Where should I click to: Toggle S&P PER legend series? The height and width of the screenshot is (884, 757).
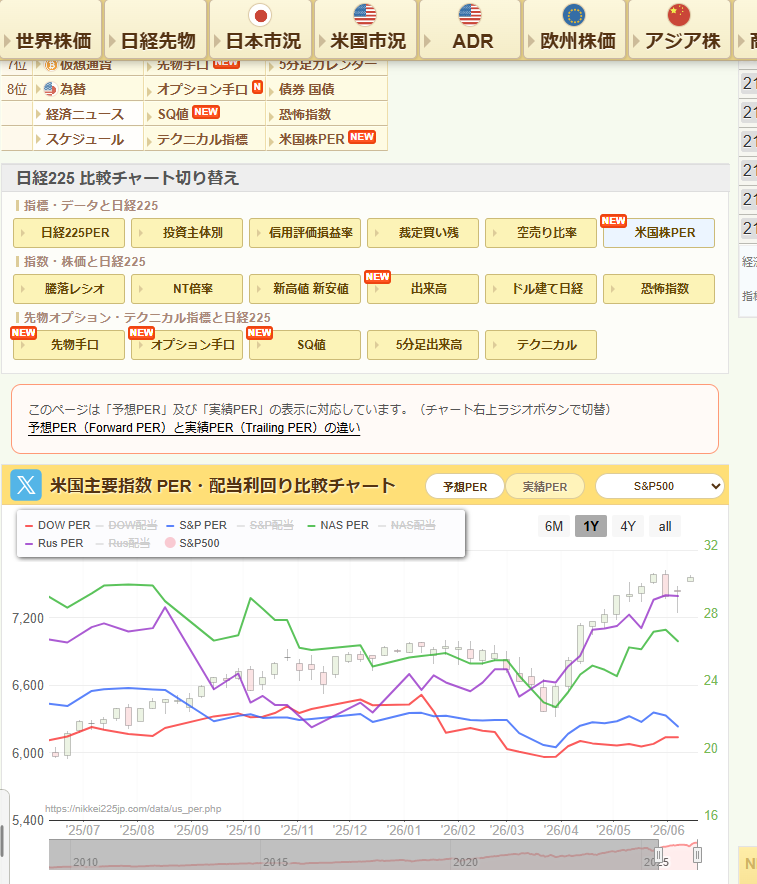point(197,525)
